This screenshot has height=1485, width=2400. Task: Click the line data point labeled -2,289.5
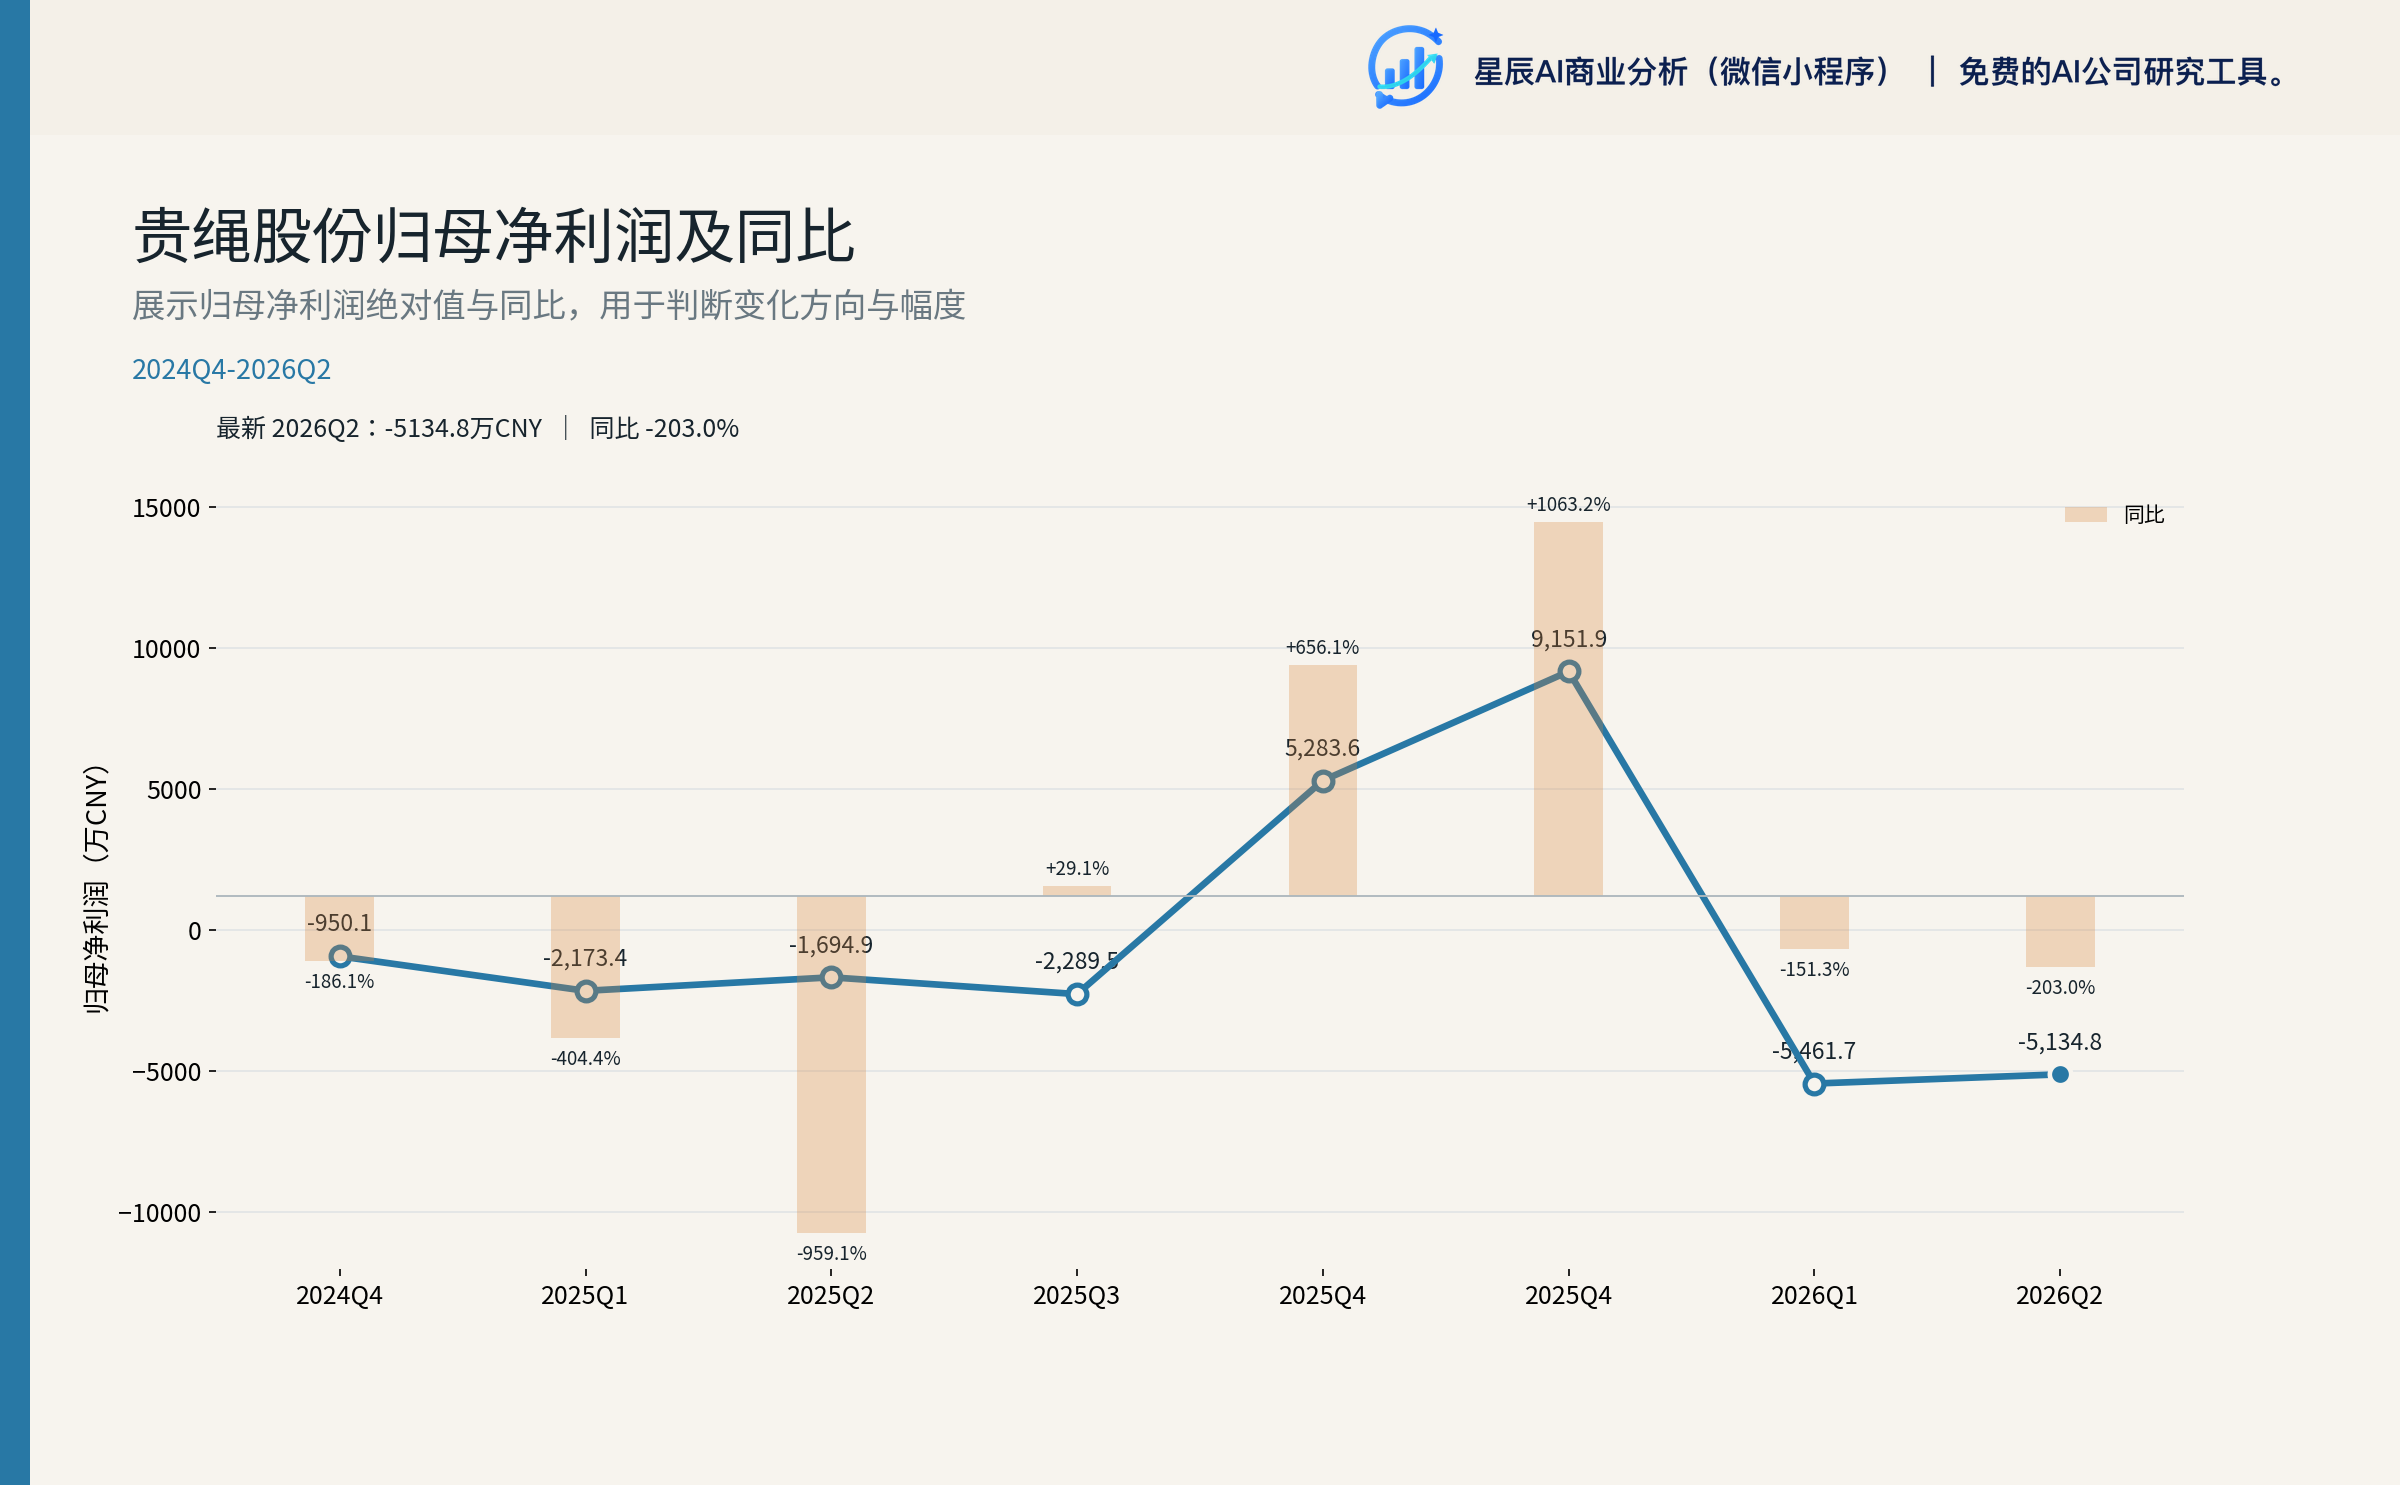point(1077,994)
